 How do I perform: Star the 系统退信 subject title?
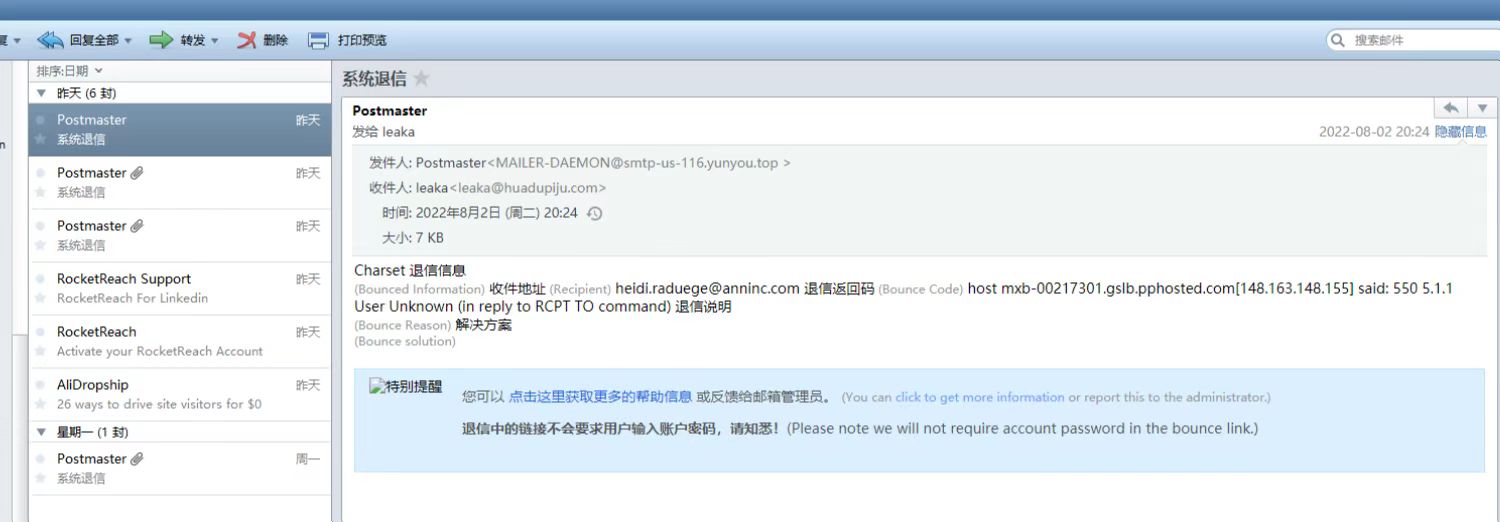(421, 78)
